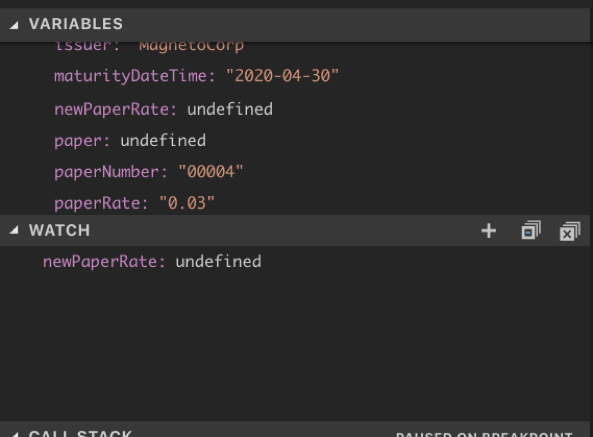Viewport: 593px width, 437px height.
Task: Add a new watch expression
Action: click(x=488, y=231)
